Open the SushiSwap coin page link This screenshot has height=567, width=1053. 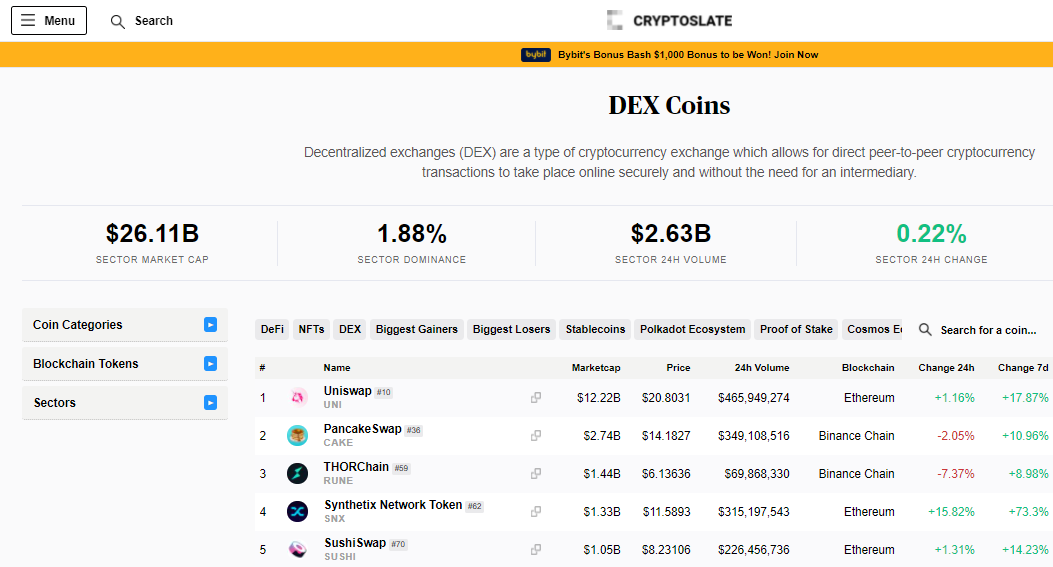click(355, 543)
